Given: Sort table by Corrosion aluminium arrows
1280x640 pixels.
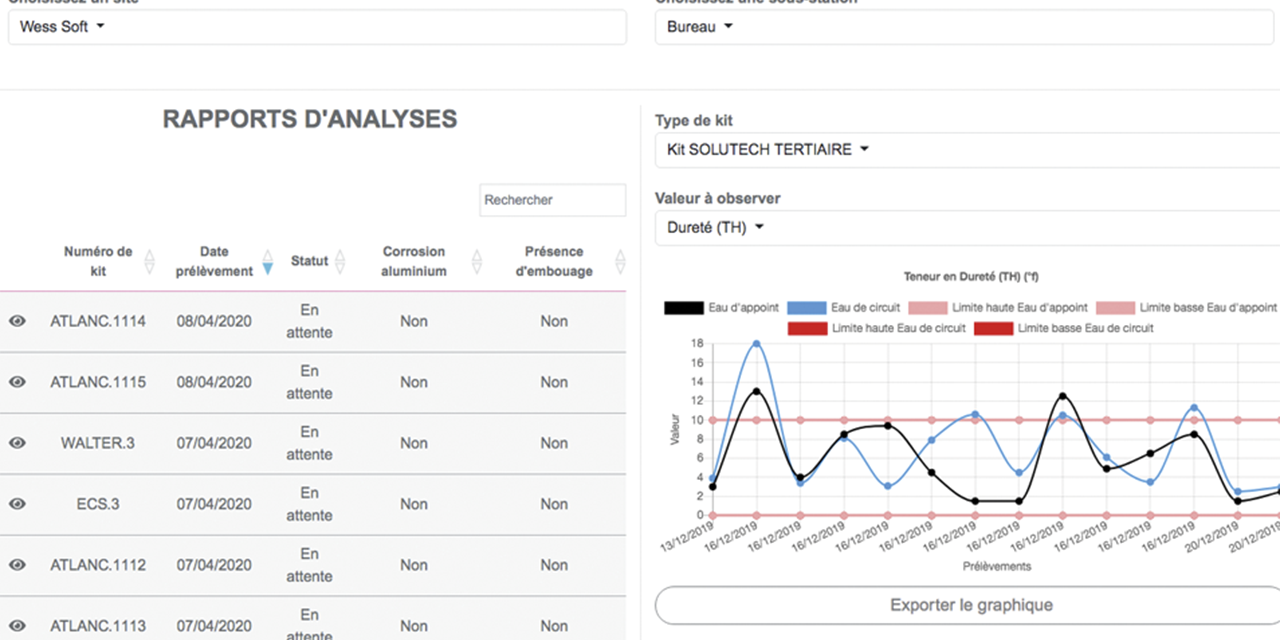Looking at the screenshot, I should click(x=476, y=262).
